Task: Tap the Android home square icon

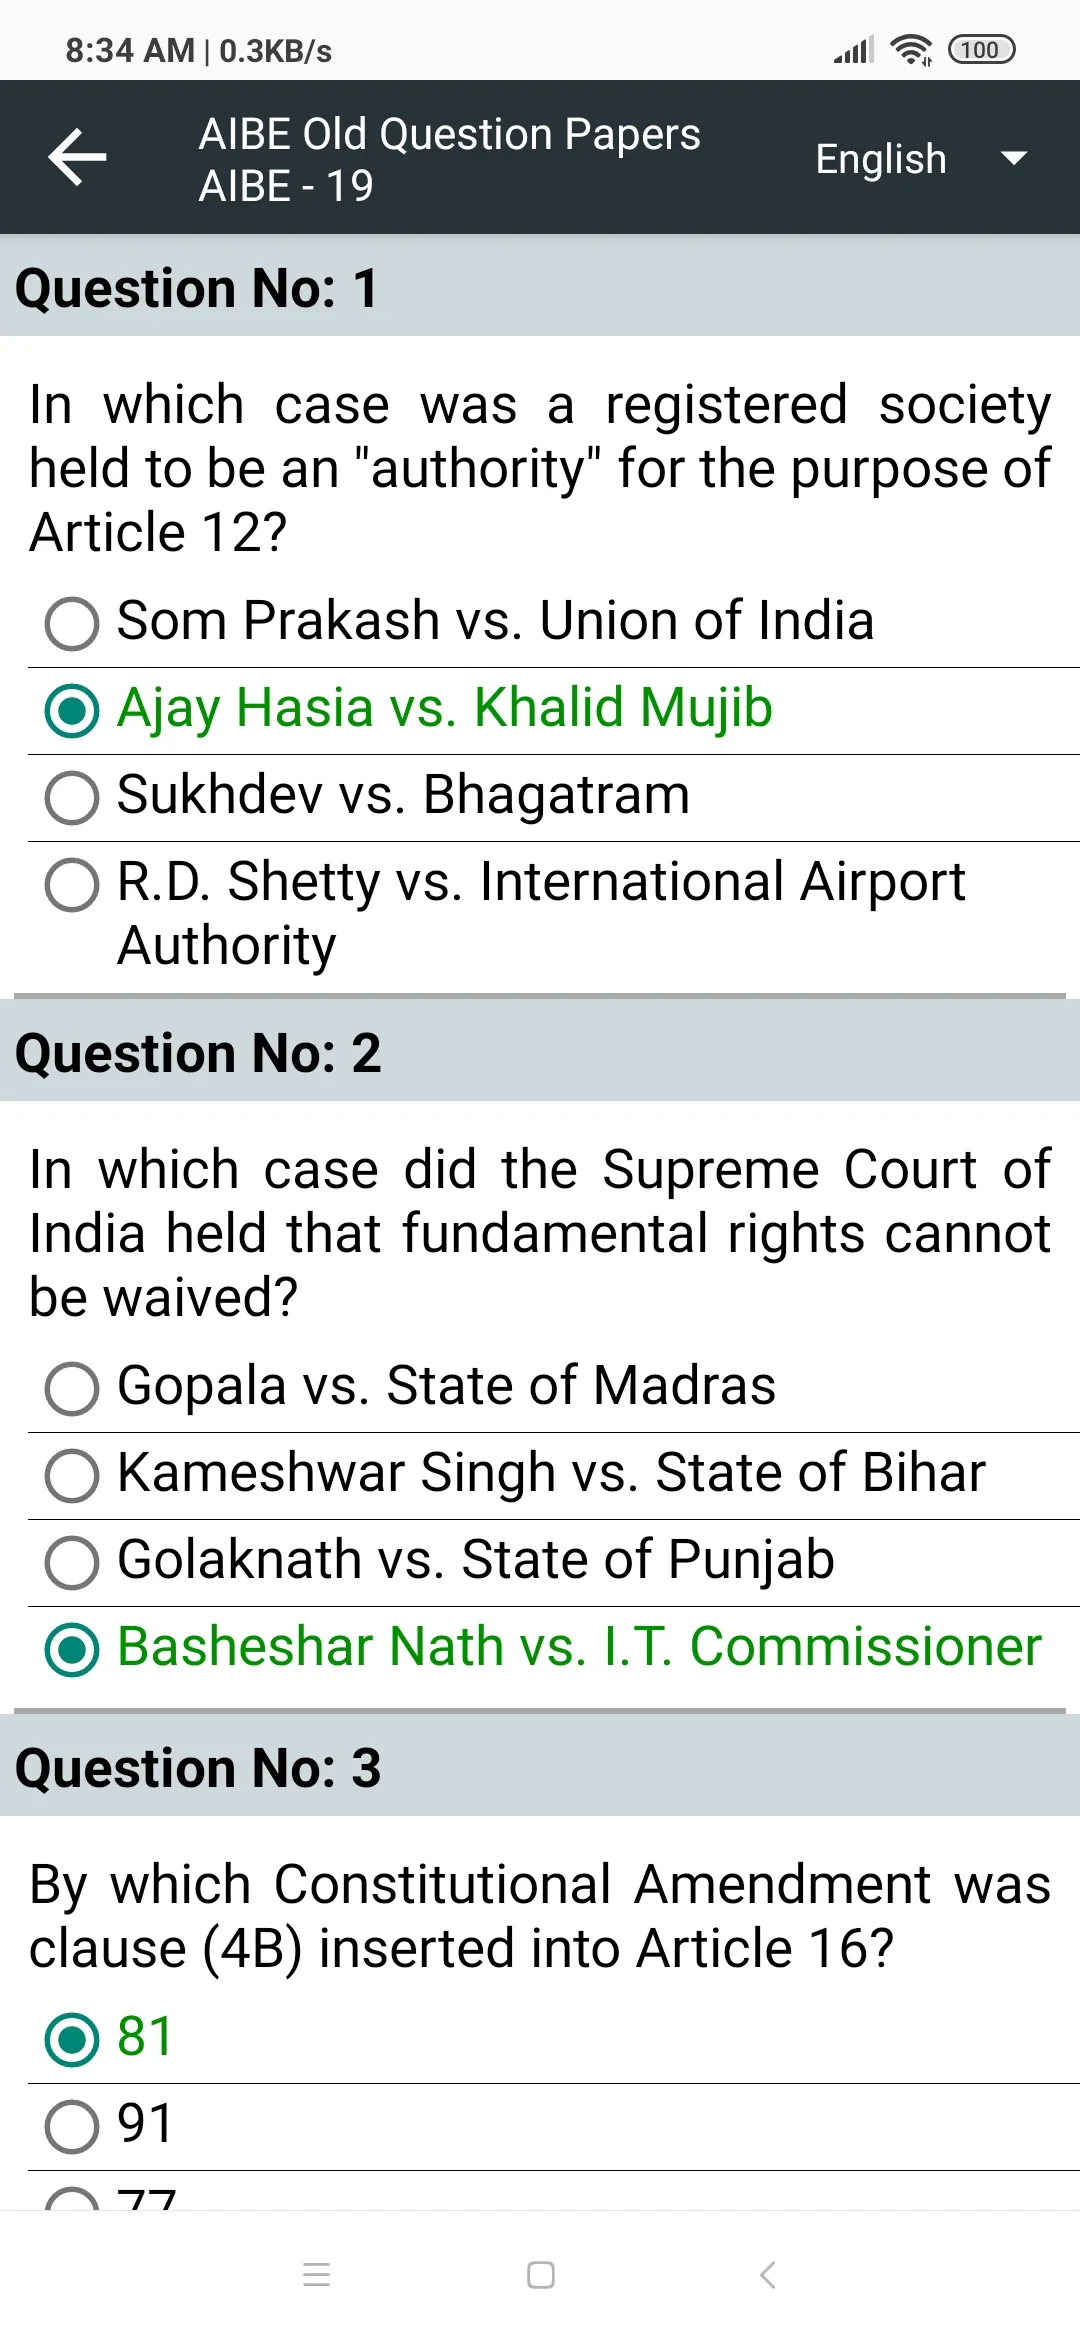Action: pos(541,2275)
